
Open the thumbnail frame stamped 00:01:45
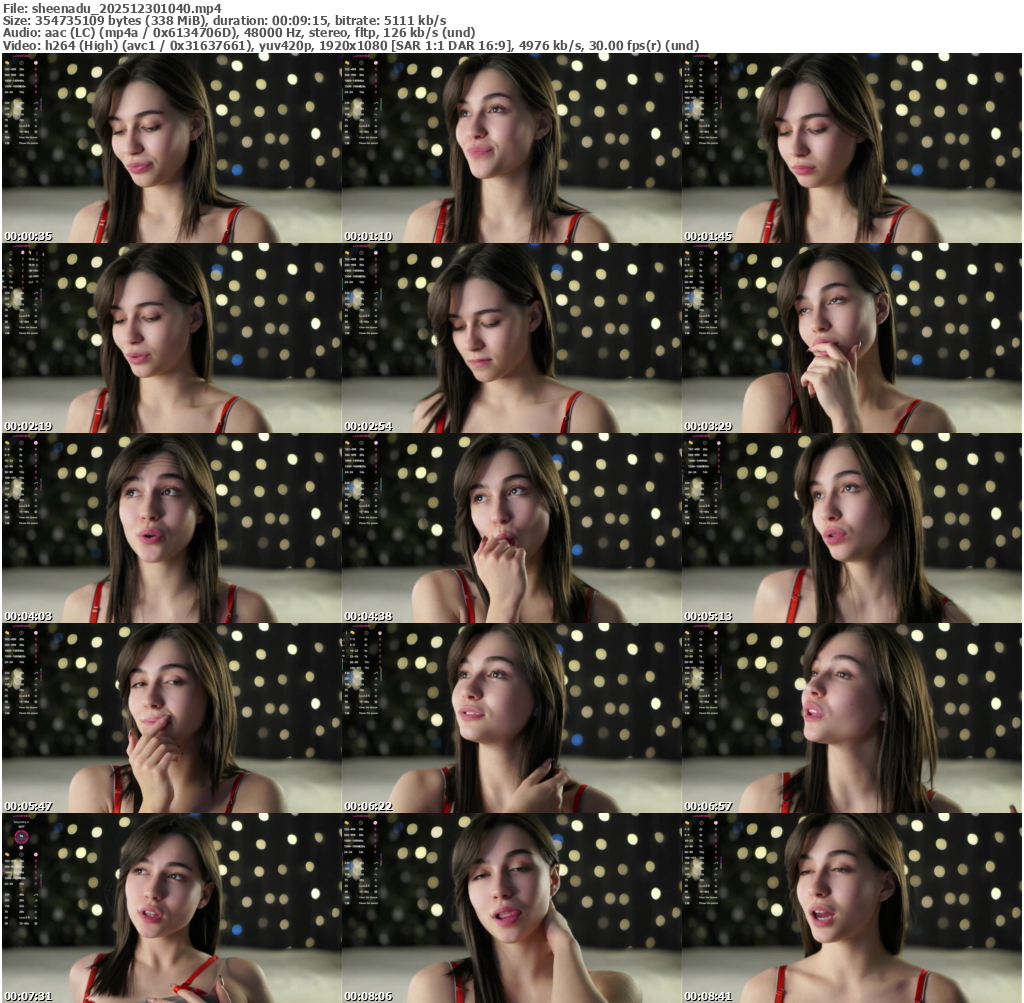click(x=852, y=148)
